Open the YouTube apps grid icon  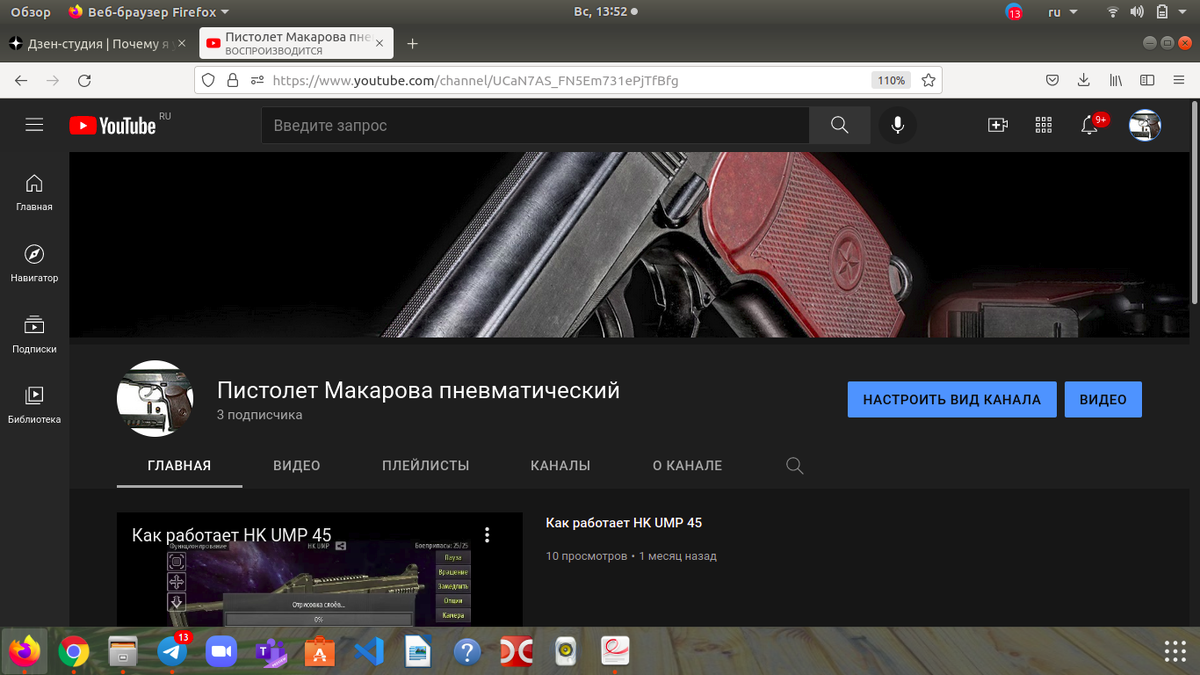(1043, 125)
